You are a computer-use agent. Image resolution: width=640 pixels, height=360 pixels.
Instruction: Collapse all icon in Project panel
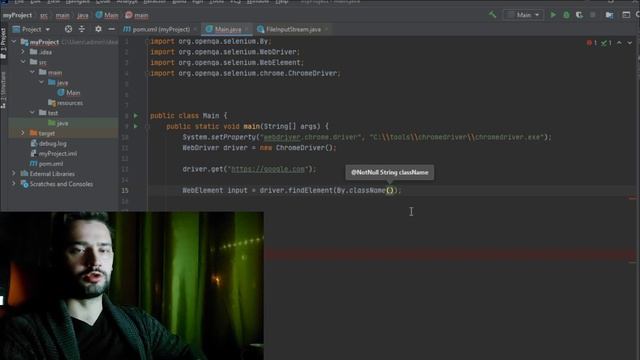[x=82, y=29]
